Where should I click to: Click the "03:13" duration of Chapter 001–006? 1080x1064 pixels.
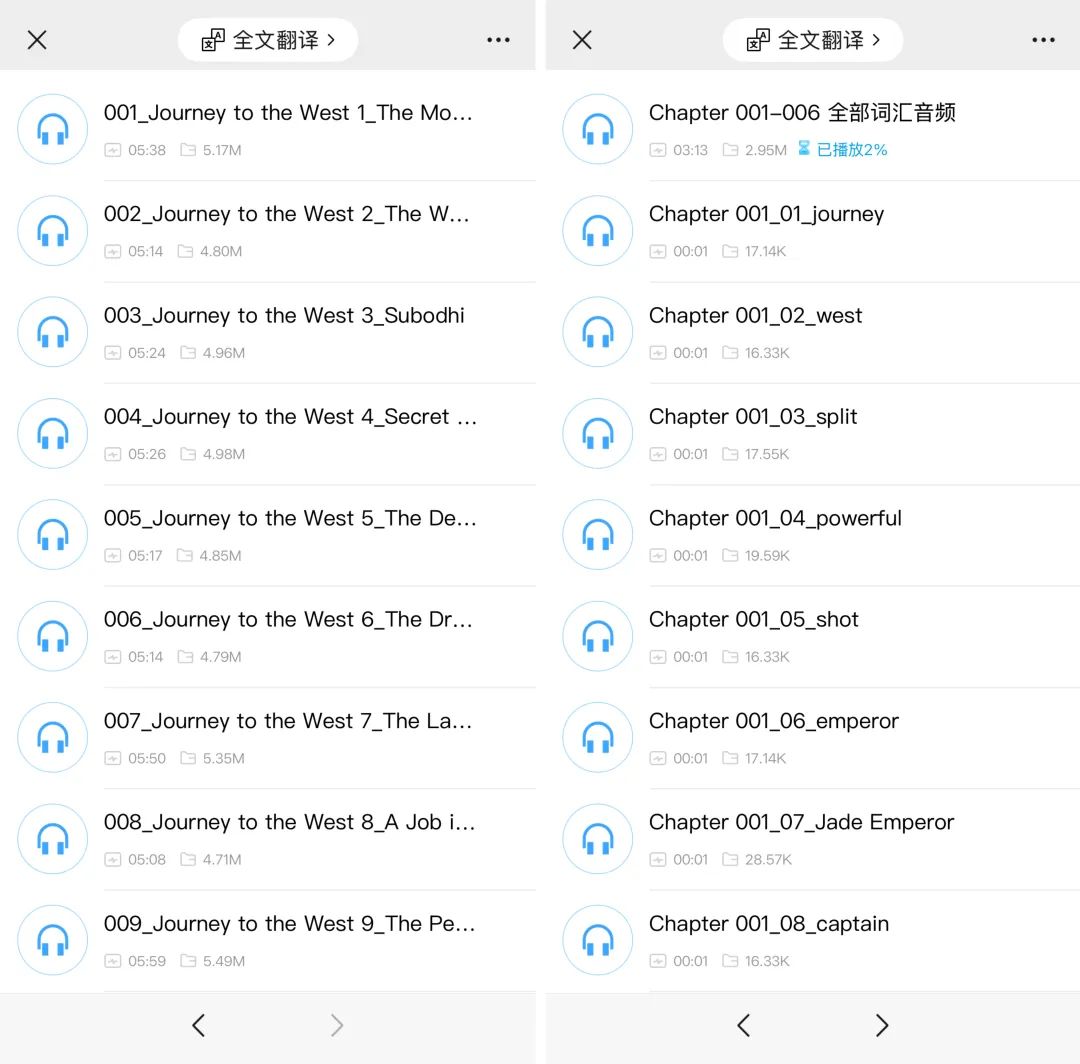click(x=690, y=150)
